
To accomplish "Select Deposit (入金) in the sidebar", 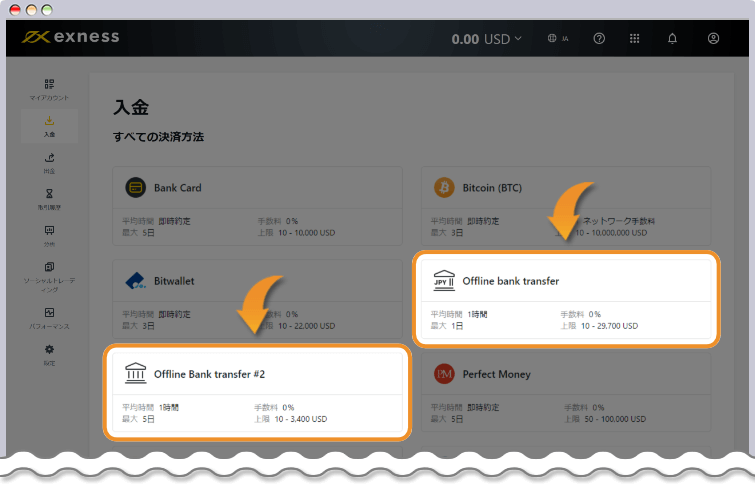I will [49, 126].
